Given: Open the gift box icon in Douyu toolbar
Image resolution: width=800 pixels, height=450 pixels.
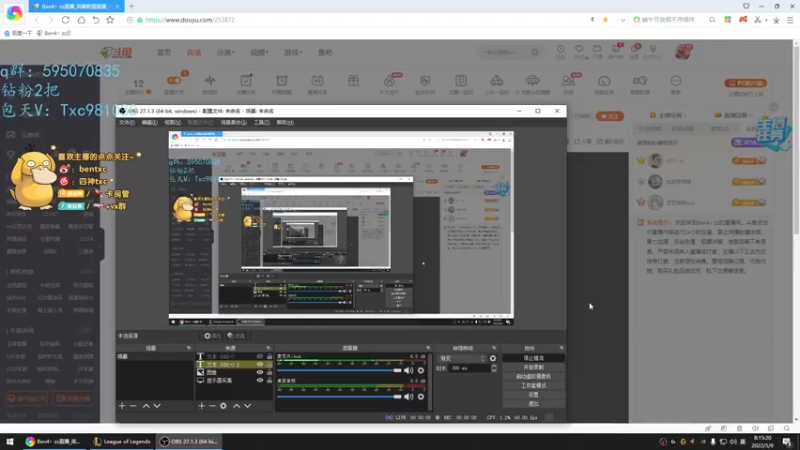Looking at the screenshot, I should tap(353, 81).
